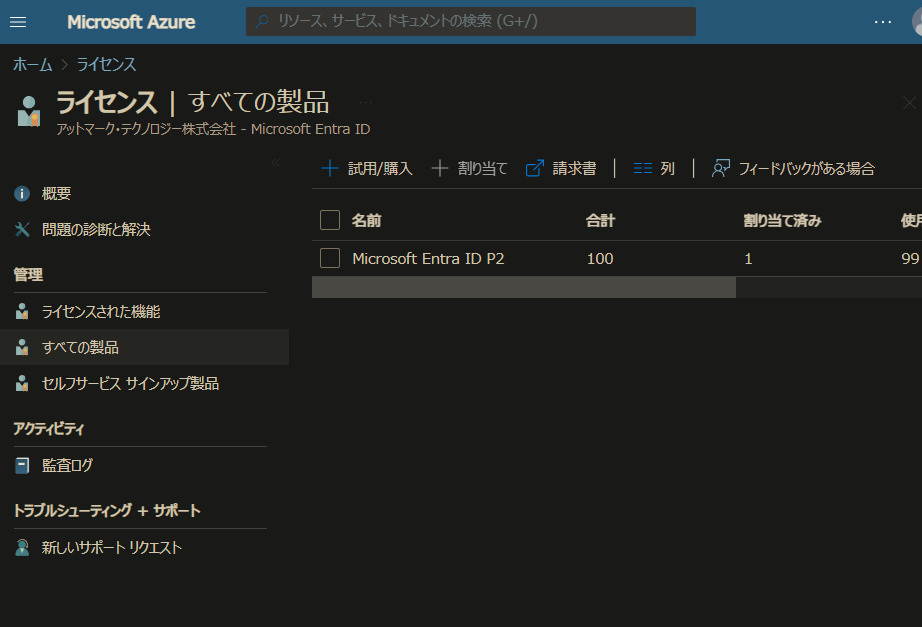Open Microsoft Entra ID P2 product
922x627 pixels.
428,258
